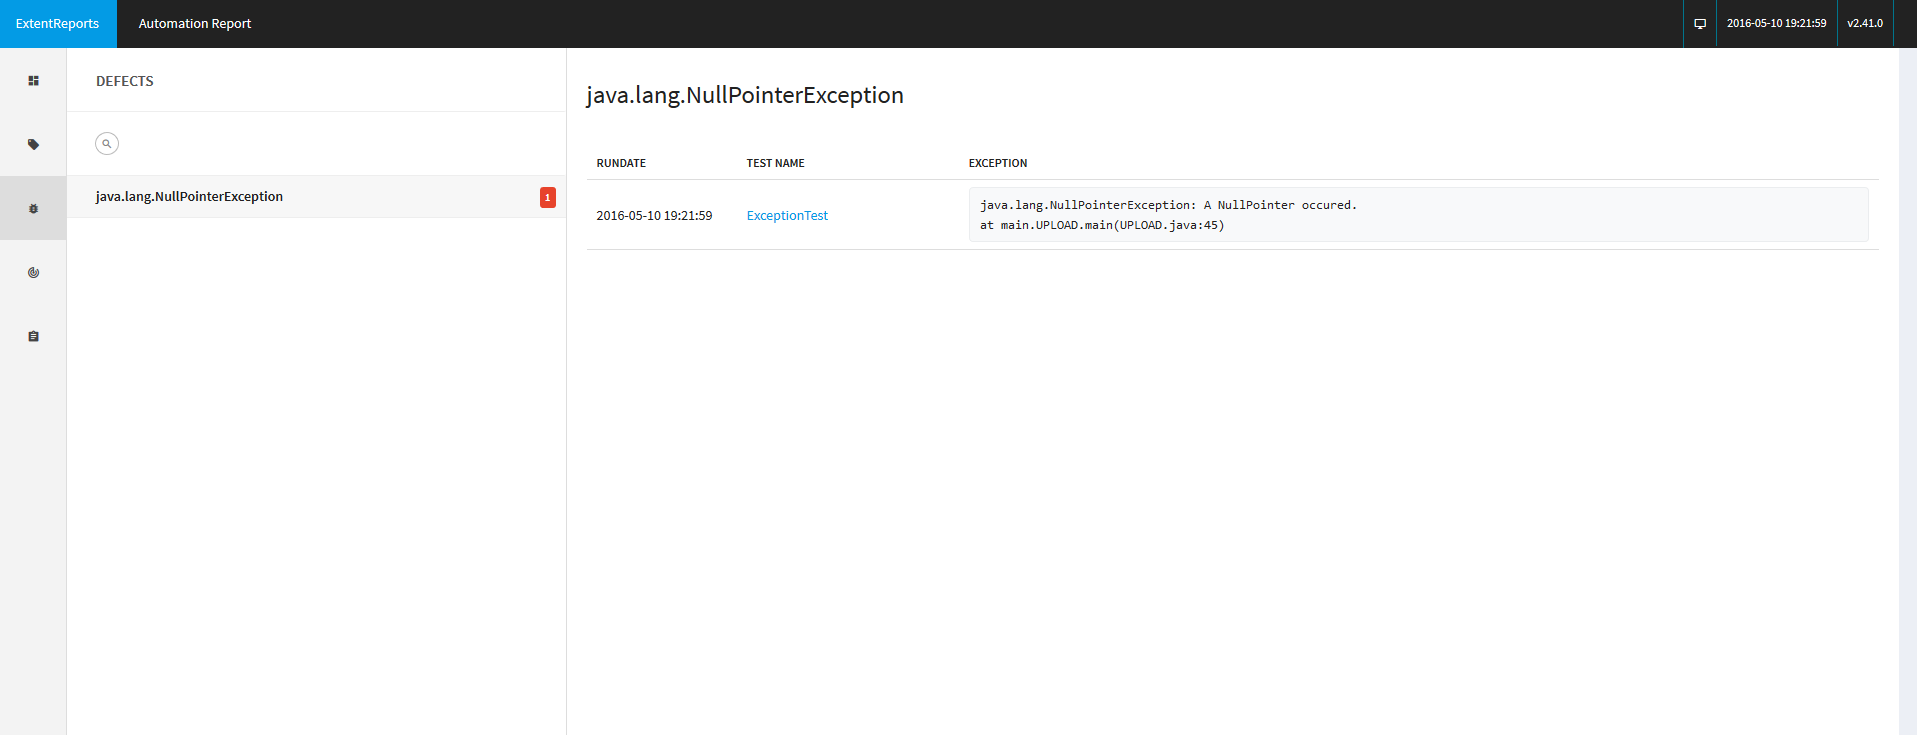Image resolution: width=1917 pixels, height=735 pixels.
Task: Click the run date cell 2016-05-10 19:21:59
Action: tap(654, 216)
